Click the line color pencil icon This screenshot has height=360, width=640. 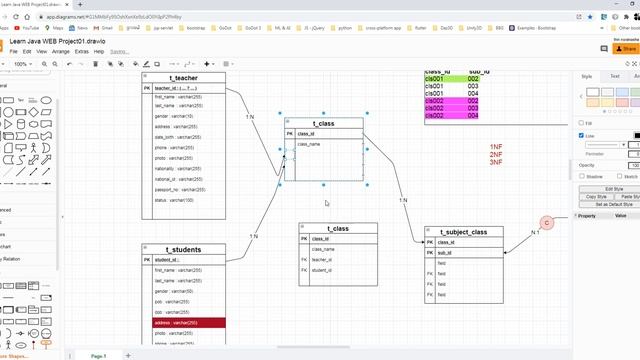click(146, 64)
